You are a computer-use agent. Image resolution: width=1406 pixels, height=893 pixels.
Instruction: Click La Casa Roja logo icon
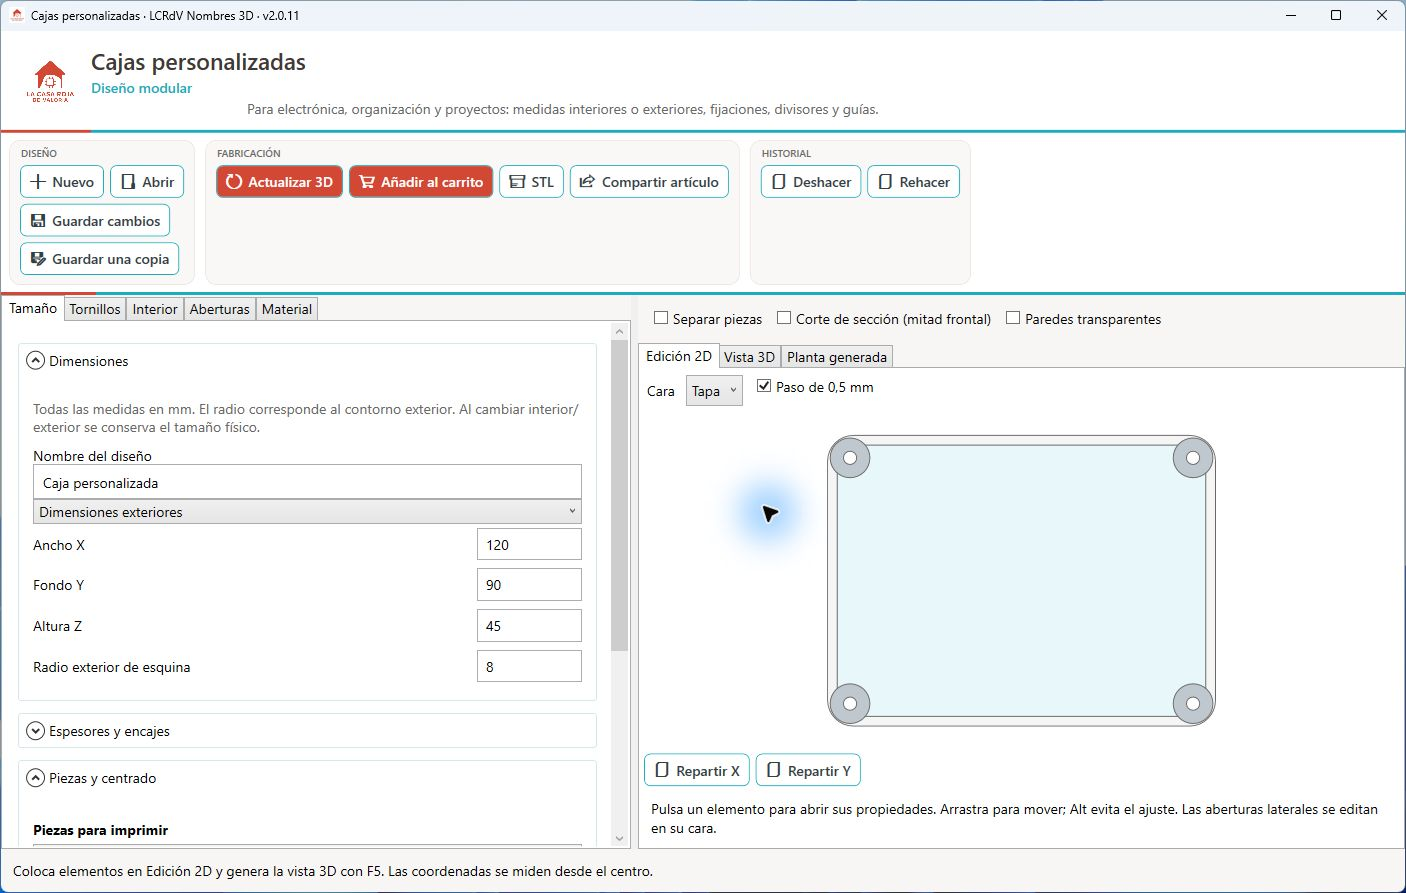click(50, 81)
